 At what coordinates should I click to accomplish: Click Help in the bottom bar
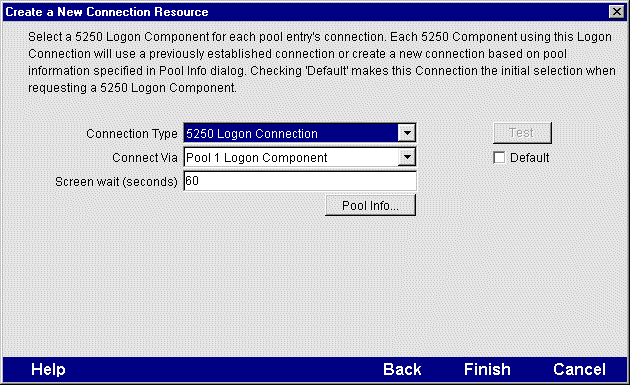pos(48,369)
